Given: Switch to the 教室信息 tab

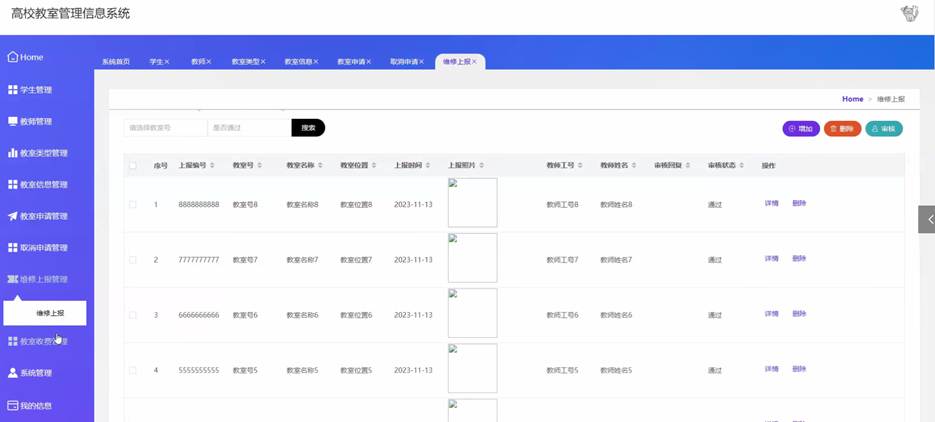Looking at the screenshot, I should (x=301, y=61).
